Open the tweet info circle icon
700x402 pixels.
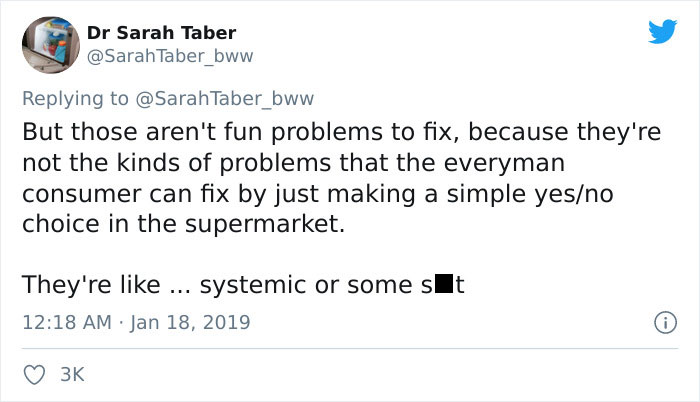pyautogui.click(x=666, y=322)
